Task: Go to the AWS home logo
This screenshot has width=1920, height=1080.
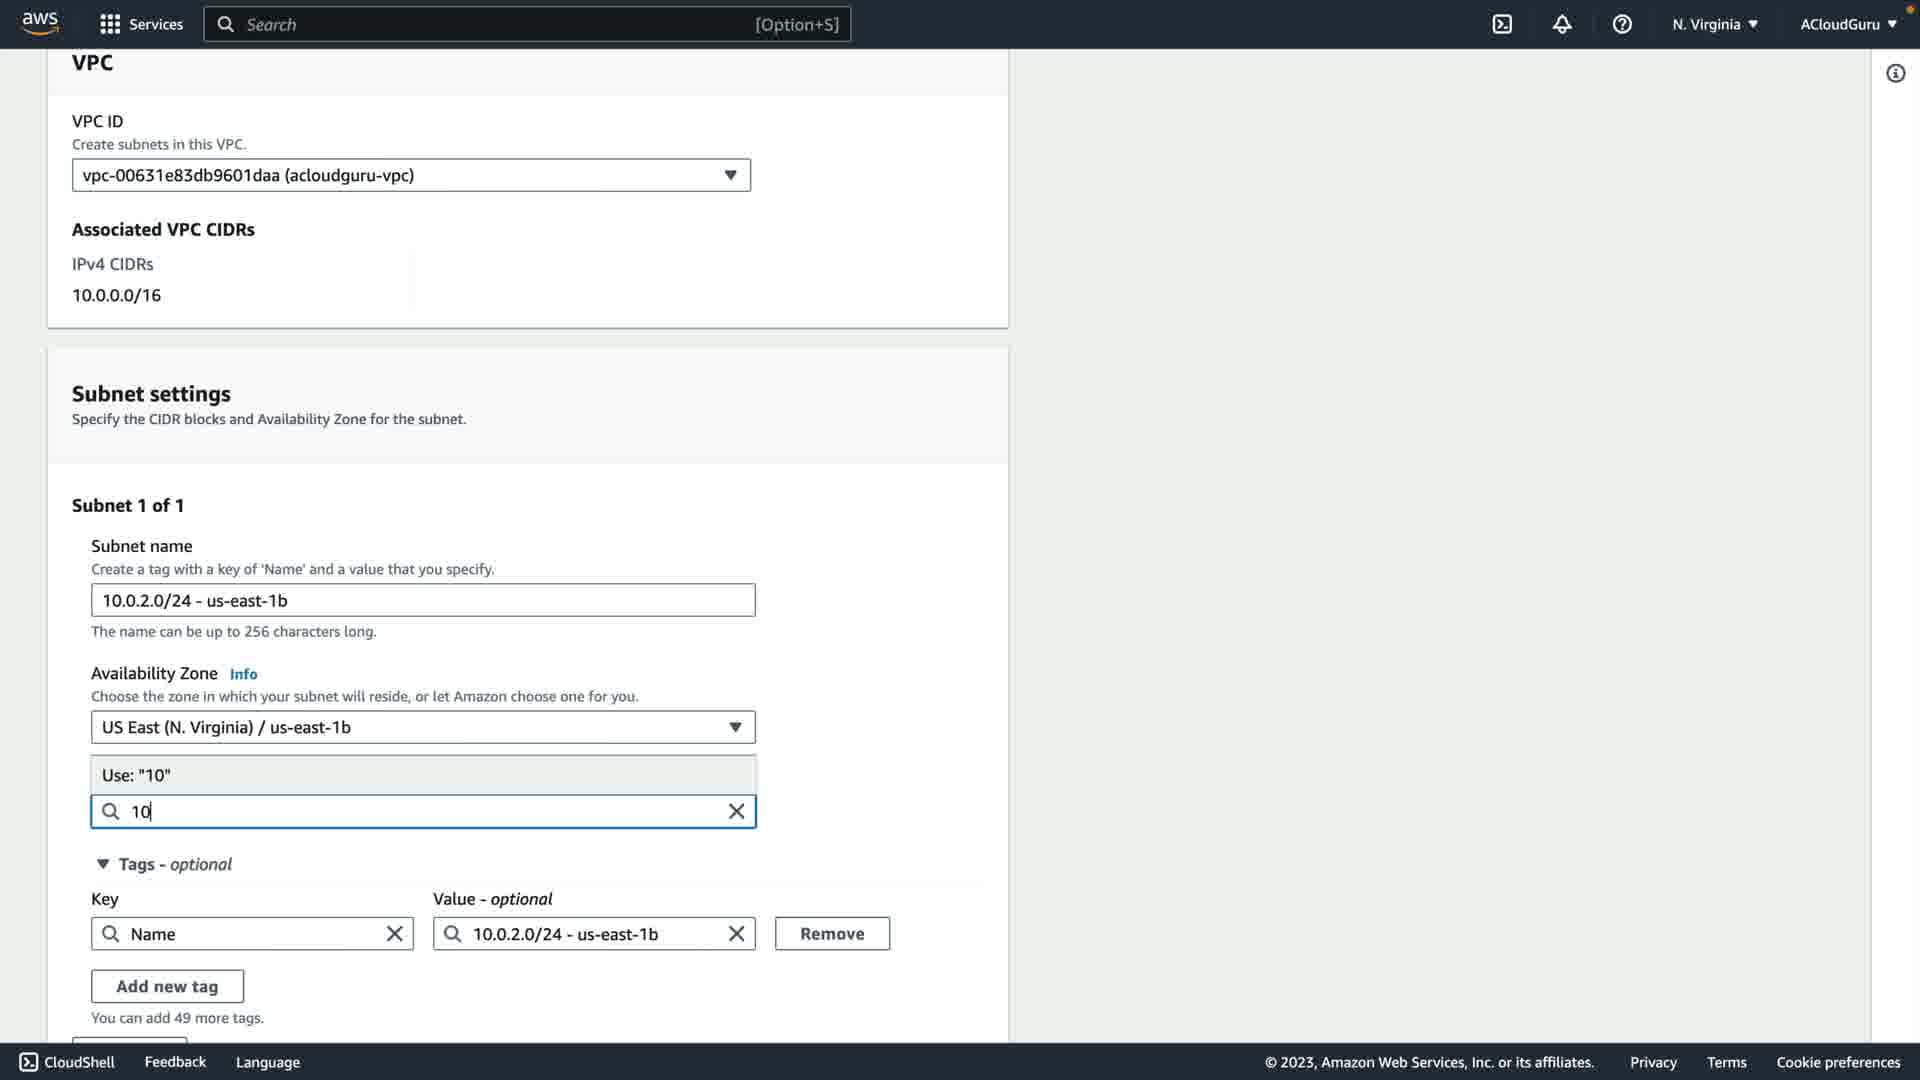Action: click(40, 23)
